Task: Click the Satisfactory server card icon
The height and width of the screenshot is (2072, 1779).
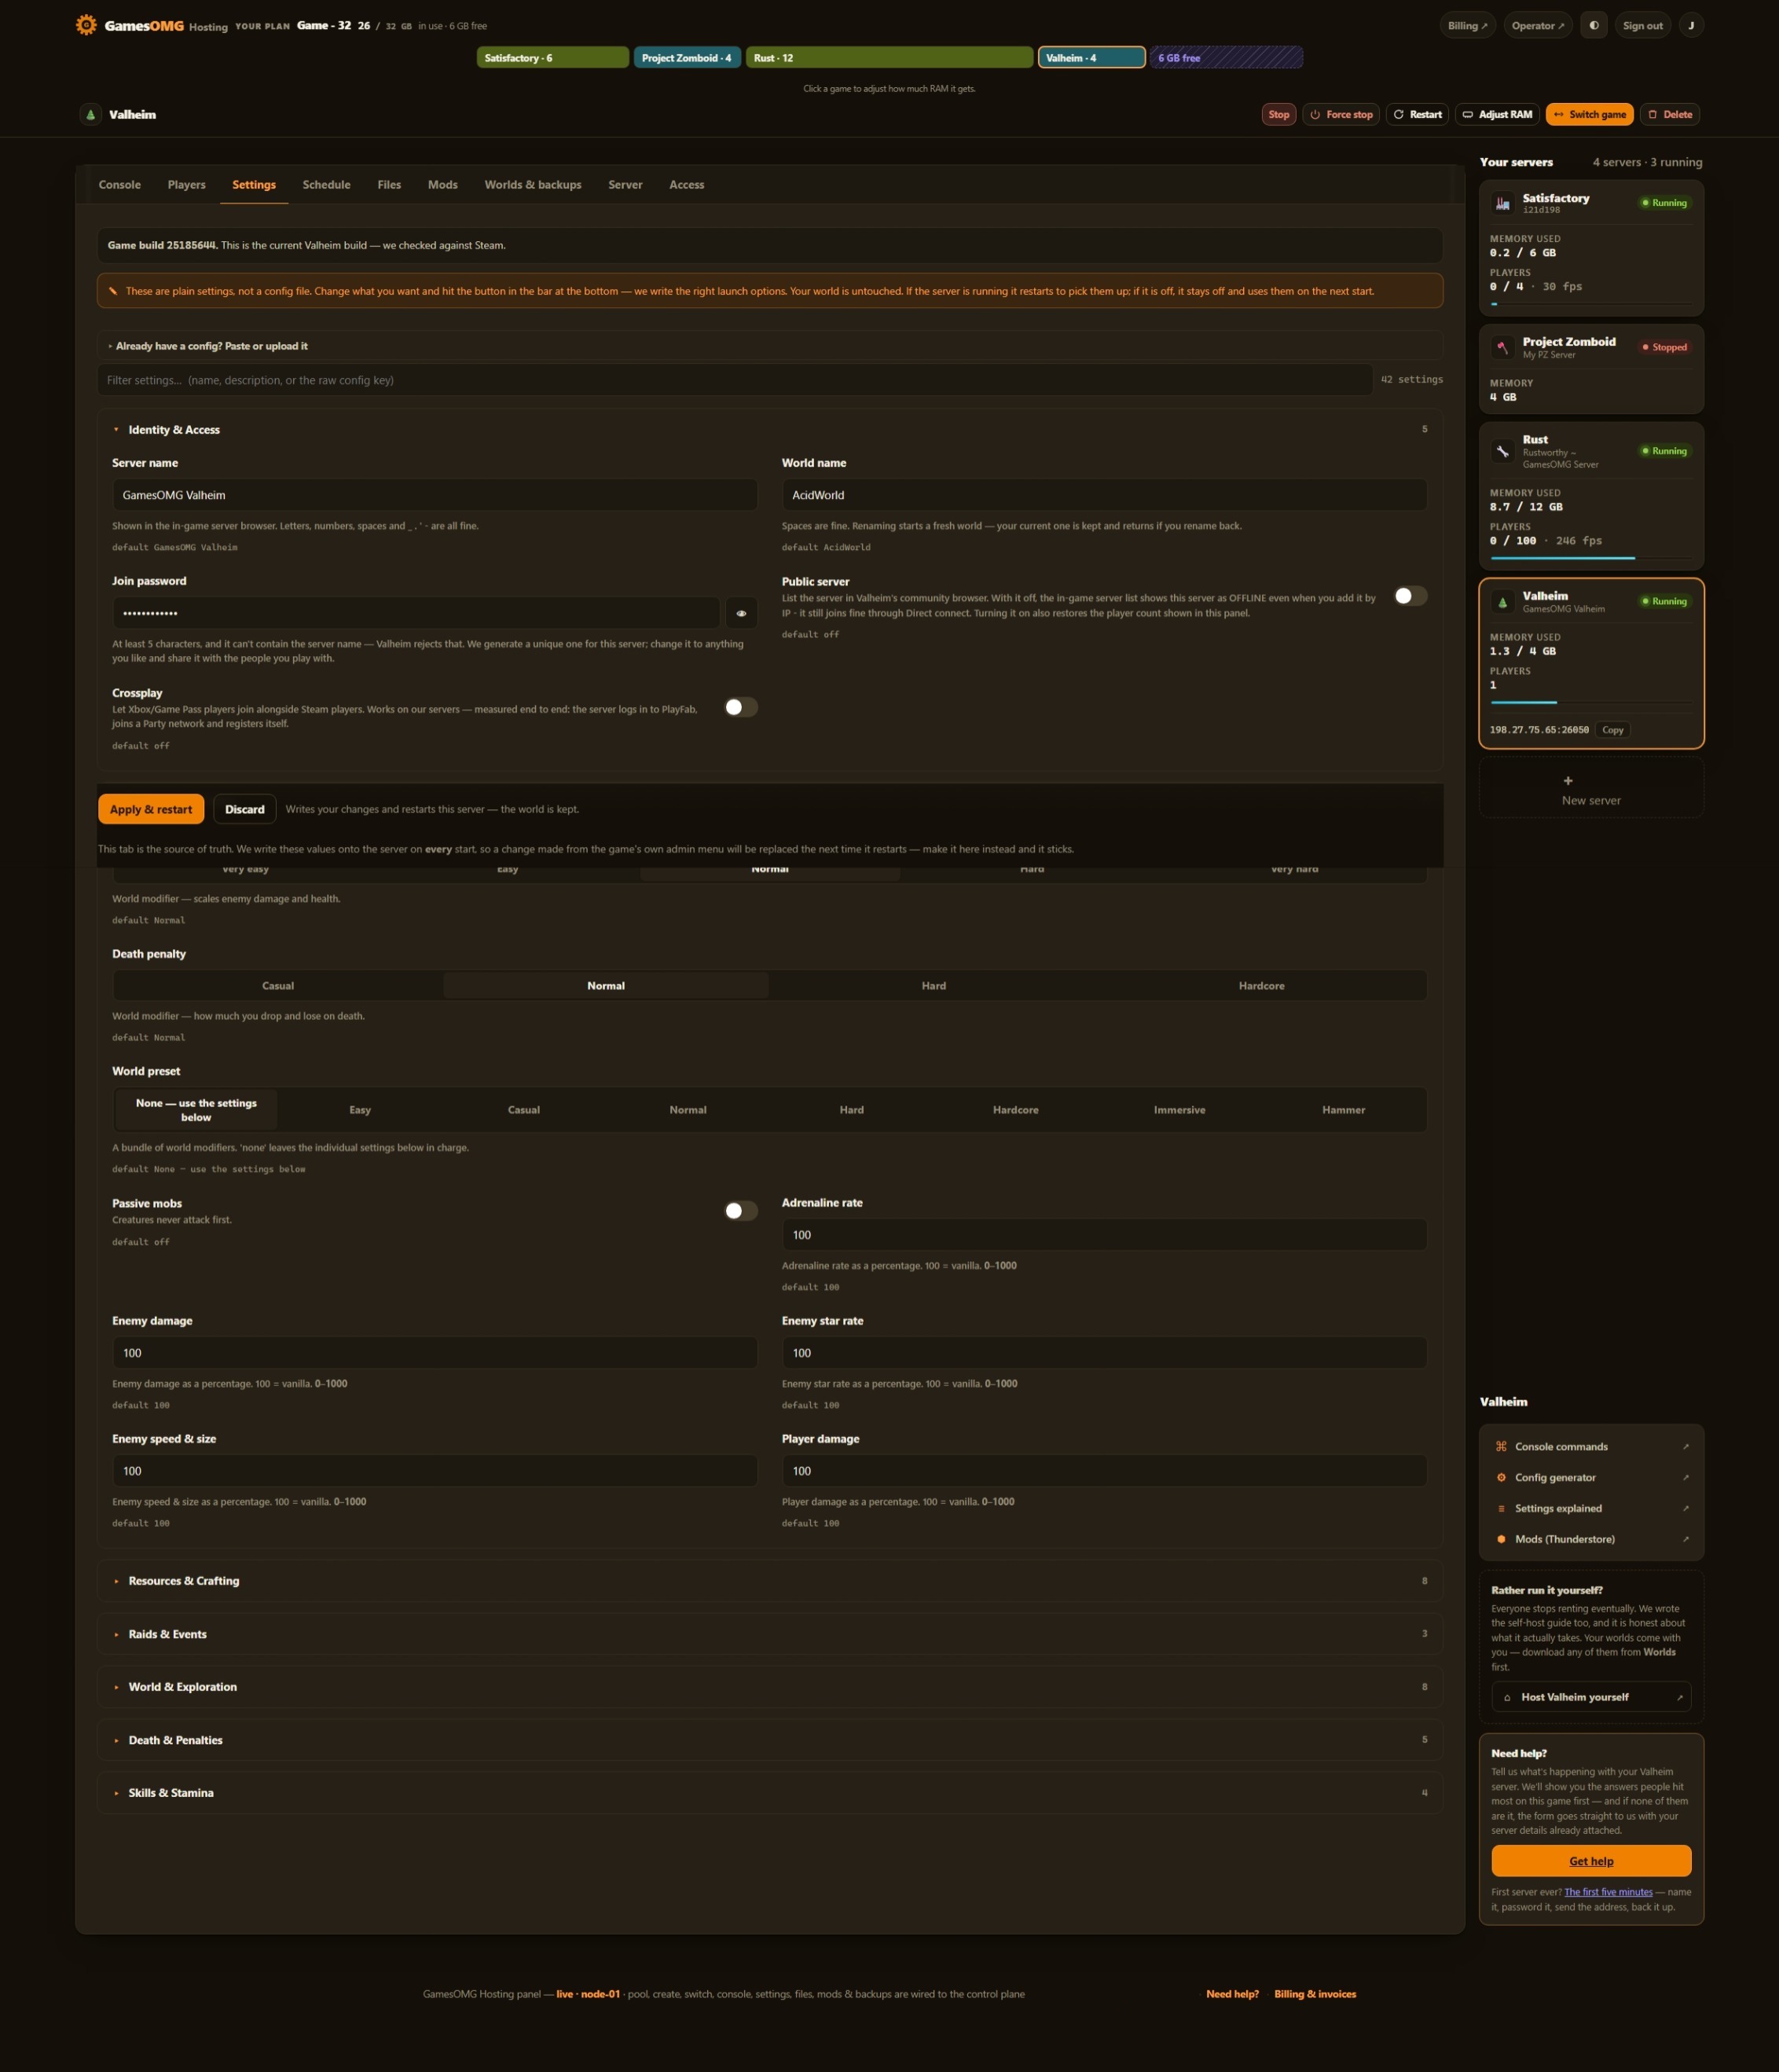Action: 1502,203
